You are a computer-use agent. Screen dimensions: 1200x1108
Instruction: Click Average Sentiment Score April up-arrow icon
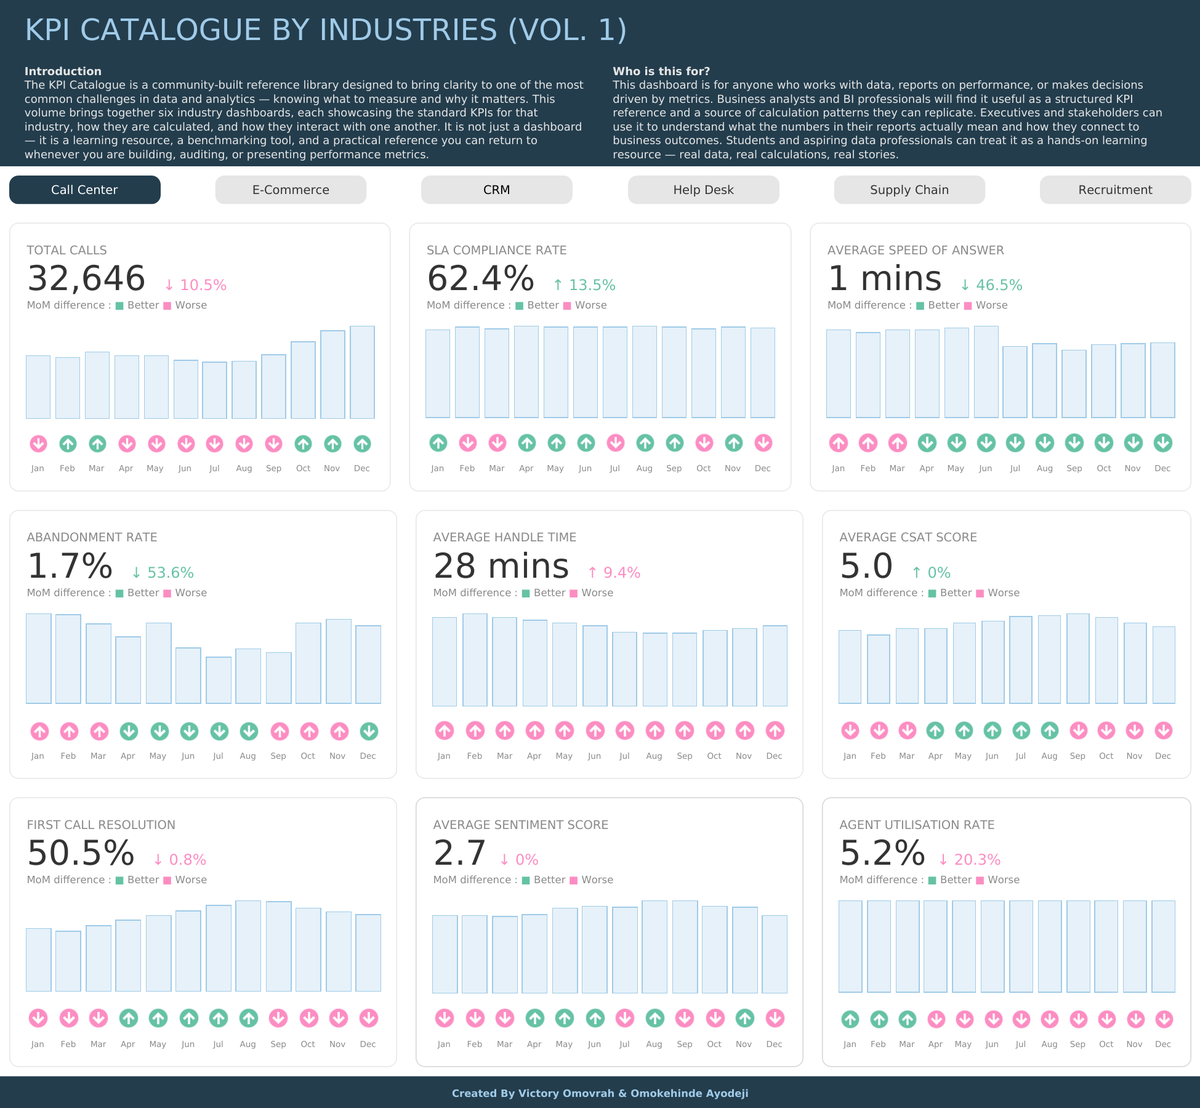point(534,1019)
